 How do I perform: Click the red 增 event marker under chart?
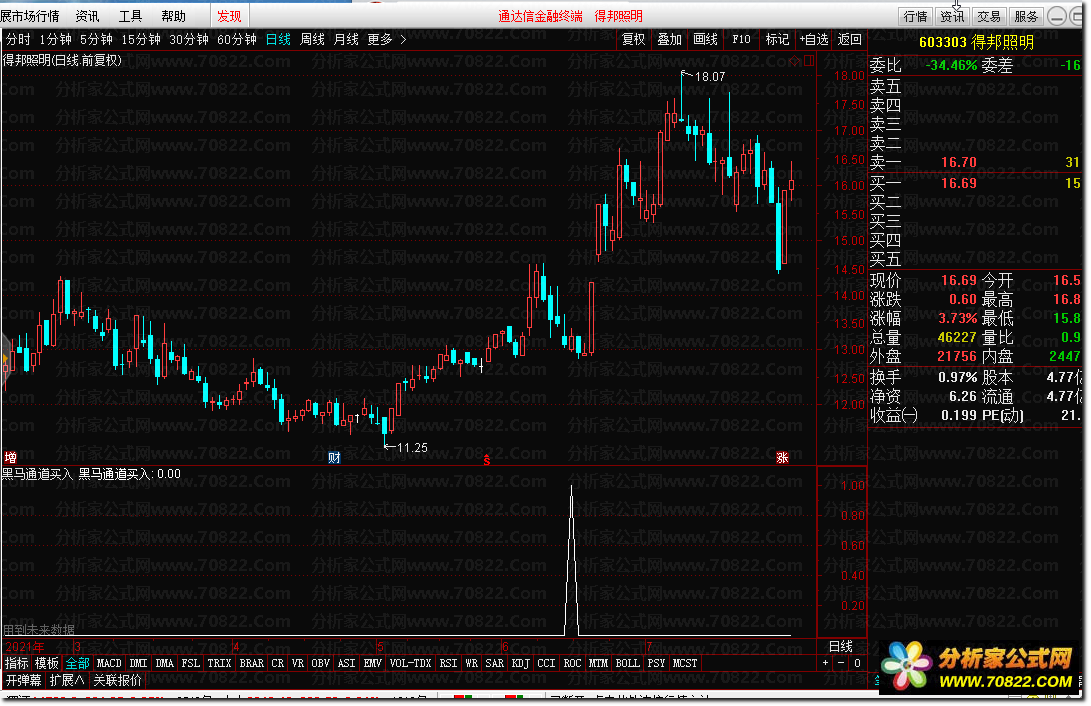click(10, 457)
